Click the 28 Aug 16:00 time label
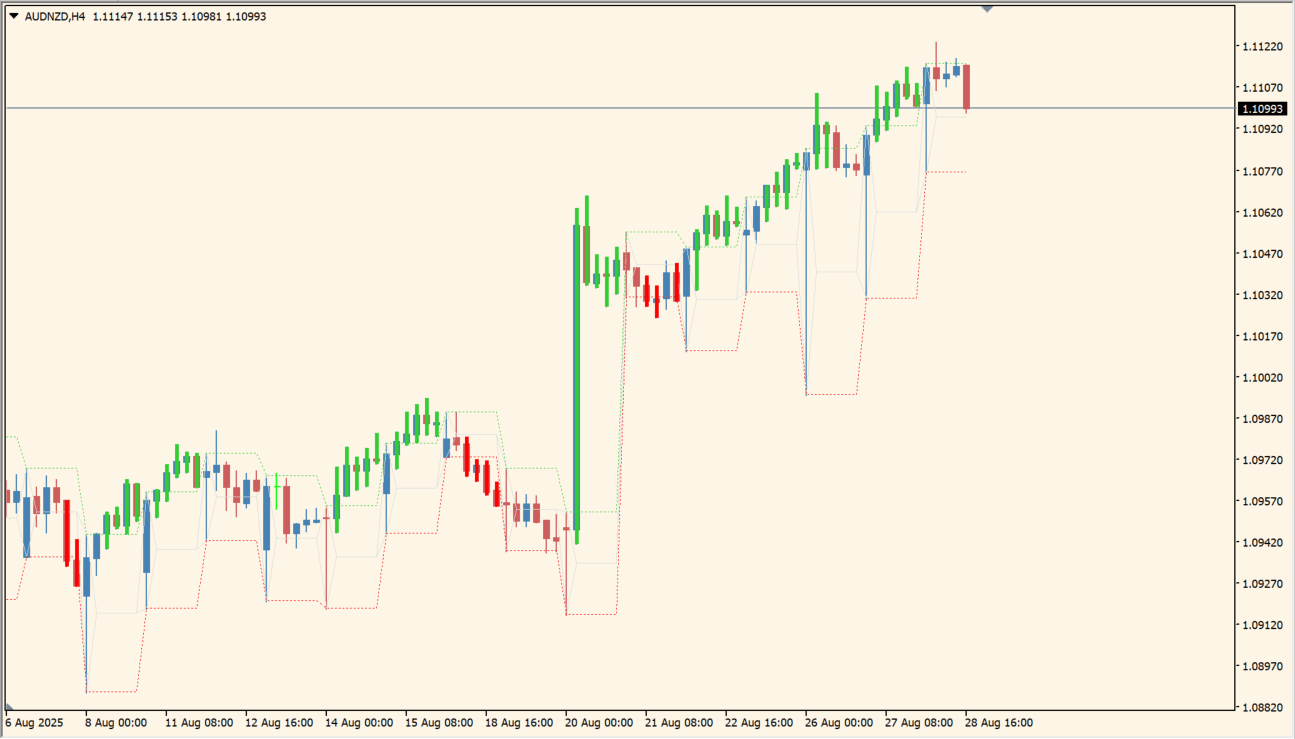Image resolution: width=1295 pixels, height=739 pixels. (x=999, y=722)
